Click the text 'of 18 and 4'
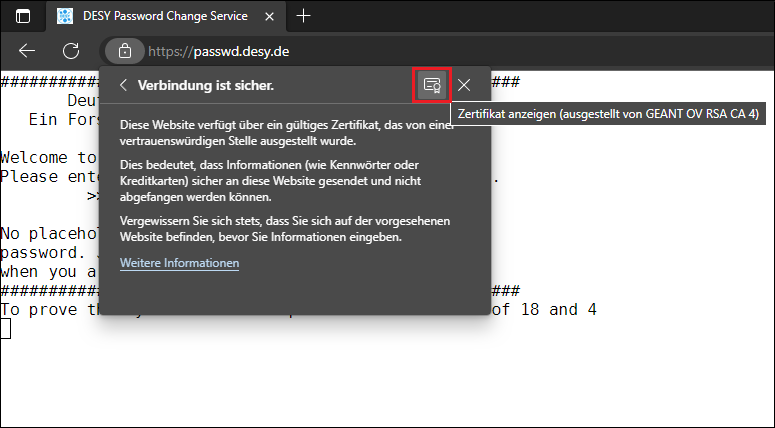This screenshot has height=428, width=775. tap(544, 310)
